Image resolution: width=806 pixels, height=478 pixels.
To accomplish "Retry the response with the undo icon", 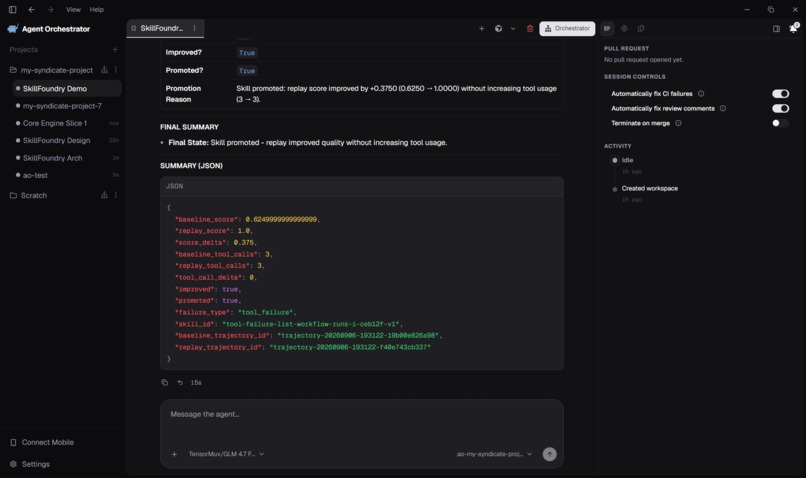I will 180,382.
